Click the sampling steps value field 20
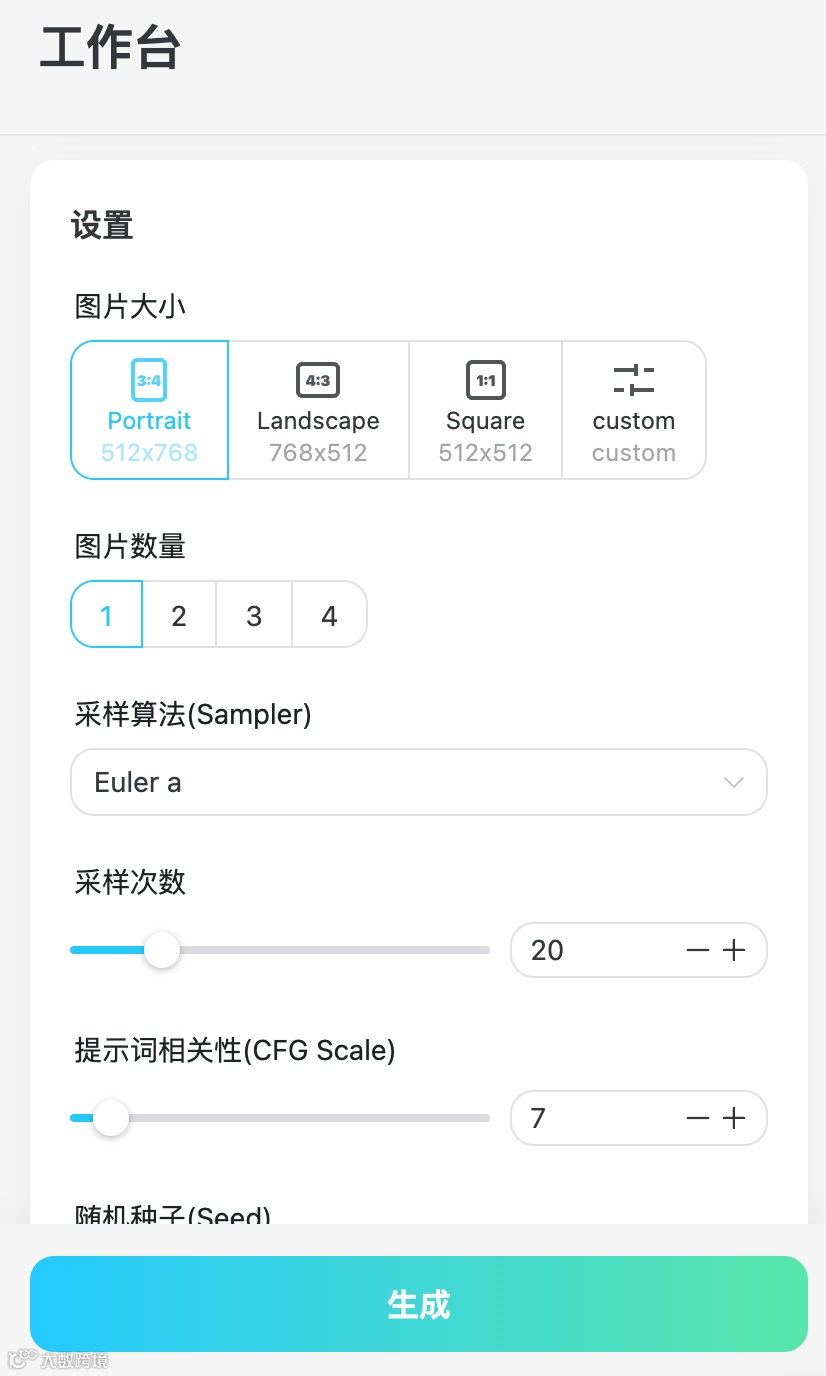The image size is (826, 1376). pos(590,950)
